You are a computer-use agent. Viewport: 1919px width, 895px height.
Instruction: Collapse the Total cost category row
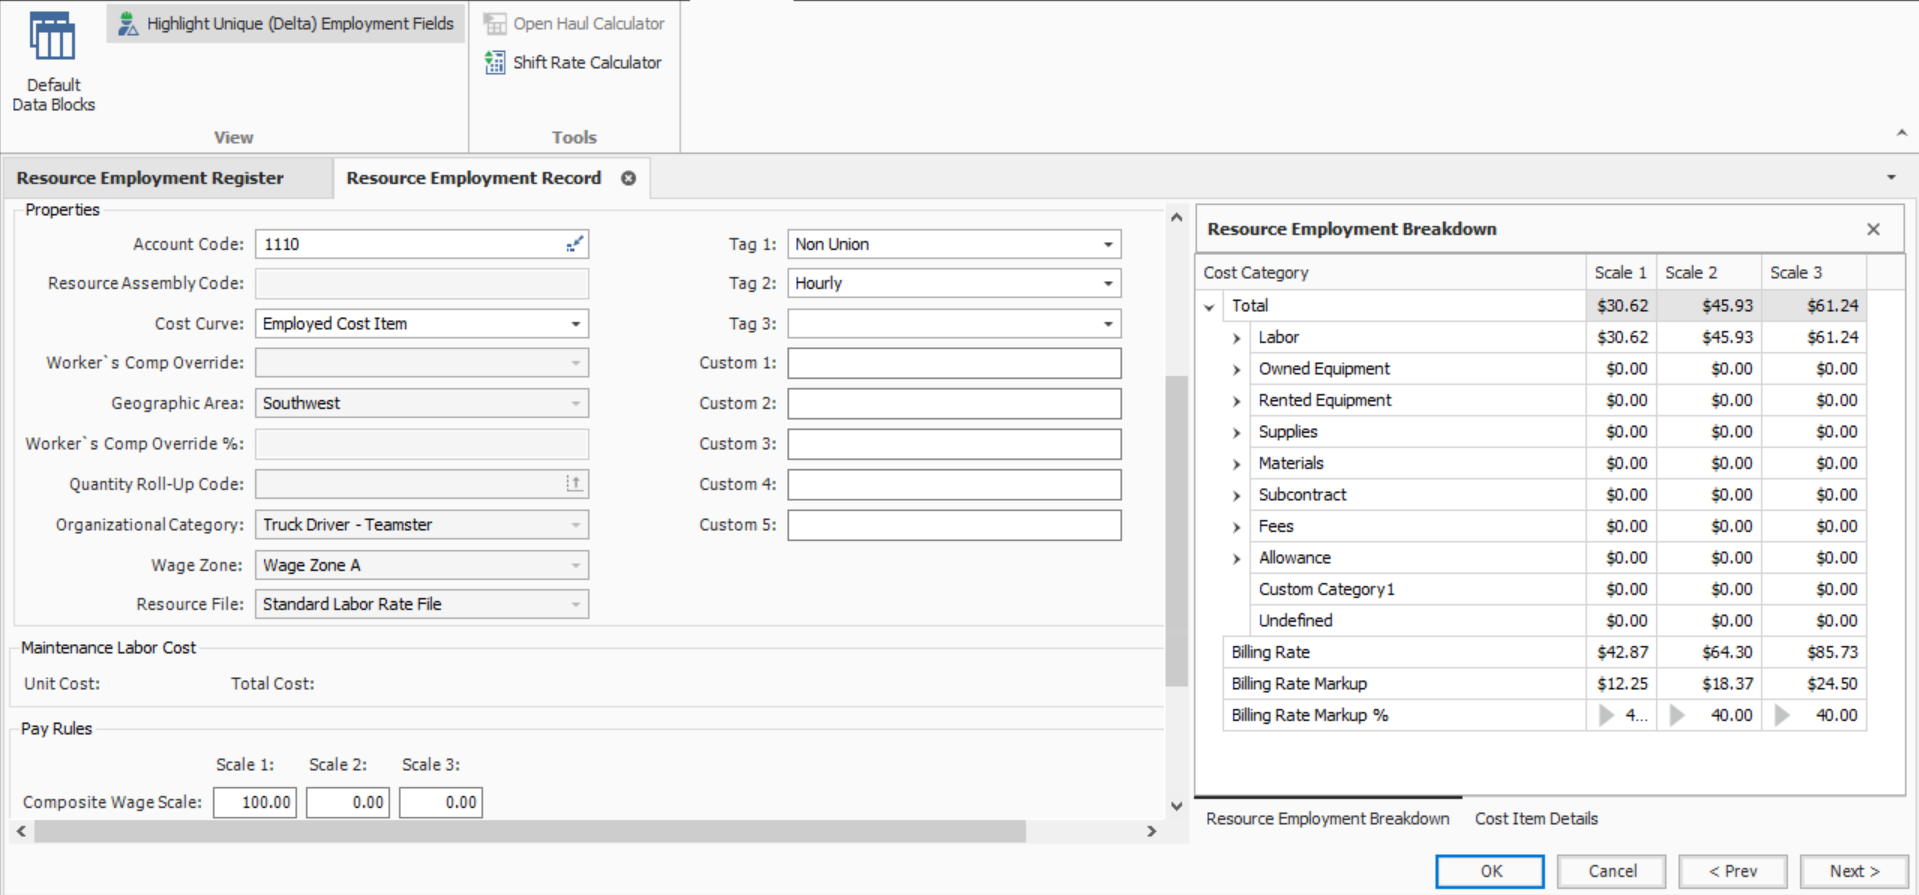point(1210,307)
